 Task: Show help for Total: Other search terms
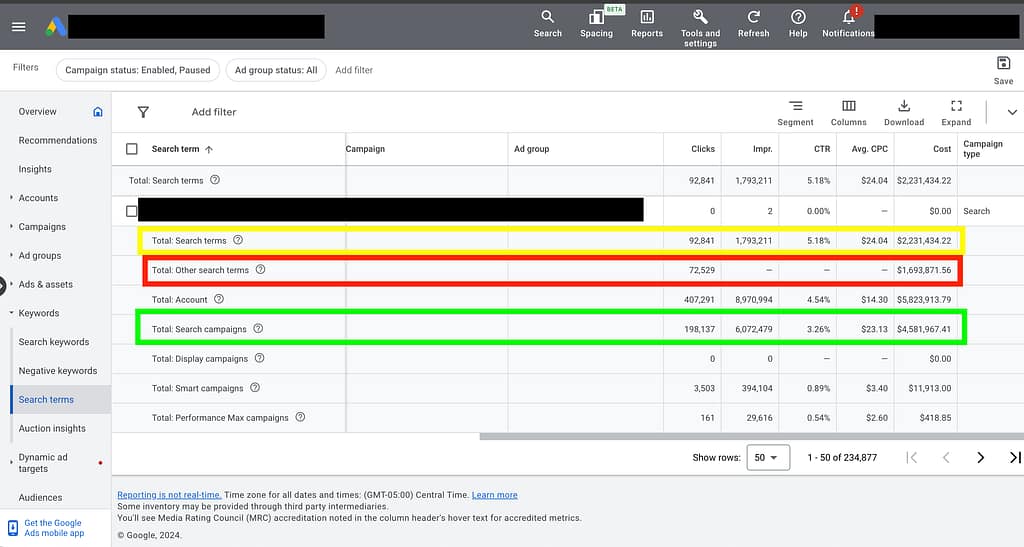click(x=261, y=270)
